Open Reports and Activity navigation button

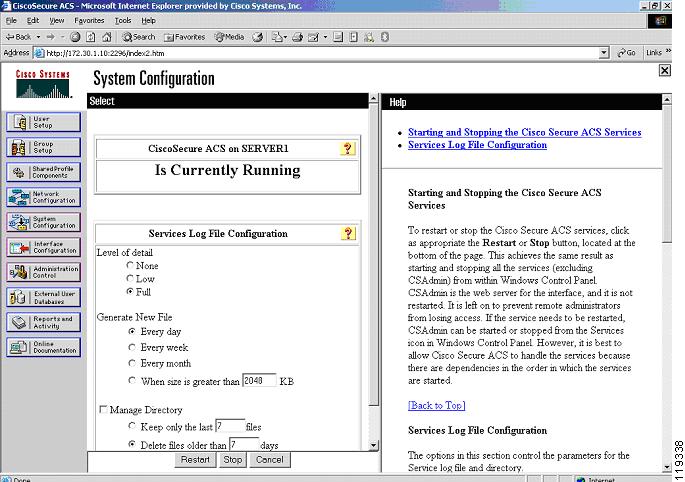tap(43, 322)
